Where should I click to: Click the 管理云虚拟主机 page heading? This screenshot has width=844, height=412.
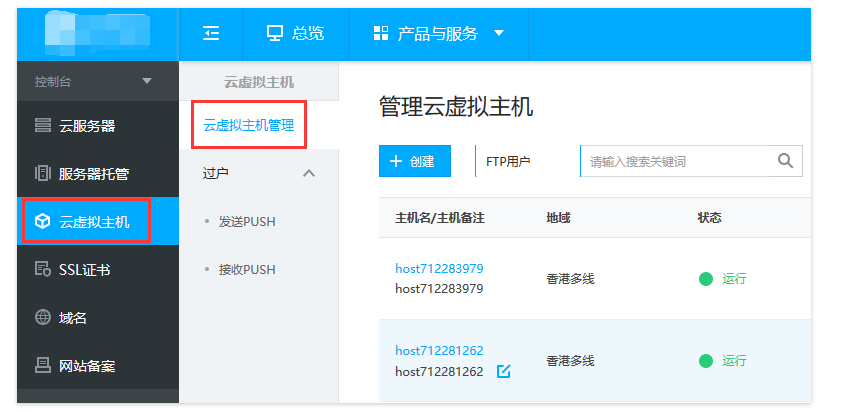[456, 106]
